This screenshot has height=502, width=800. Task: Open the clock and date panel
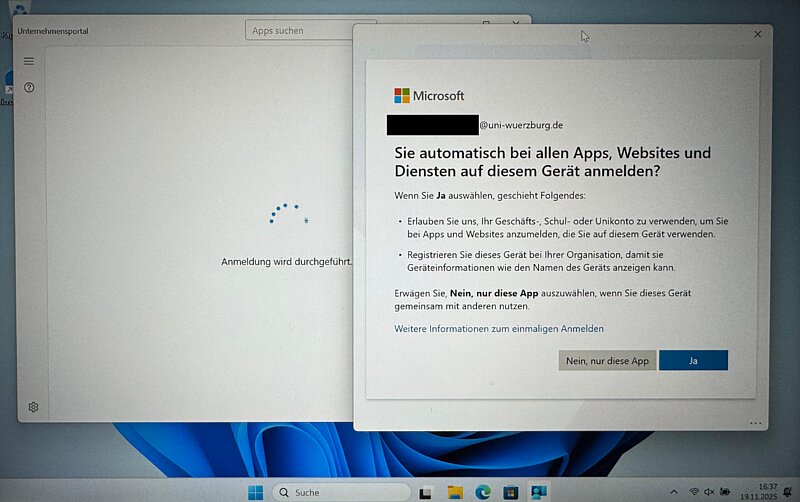767,492
